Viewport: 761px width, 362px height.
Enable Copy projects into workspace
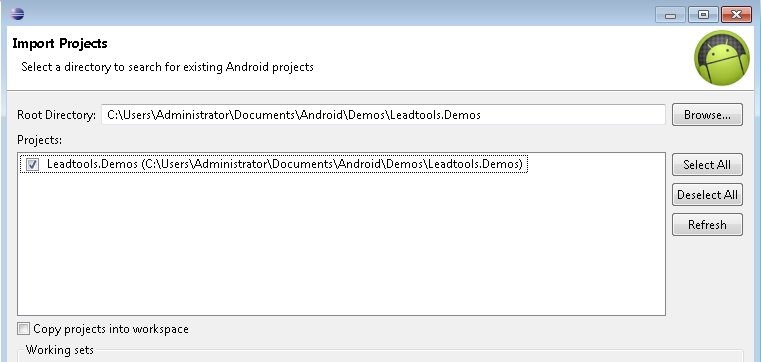23,329
